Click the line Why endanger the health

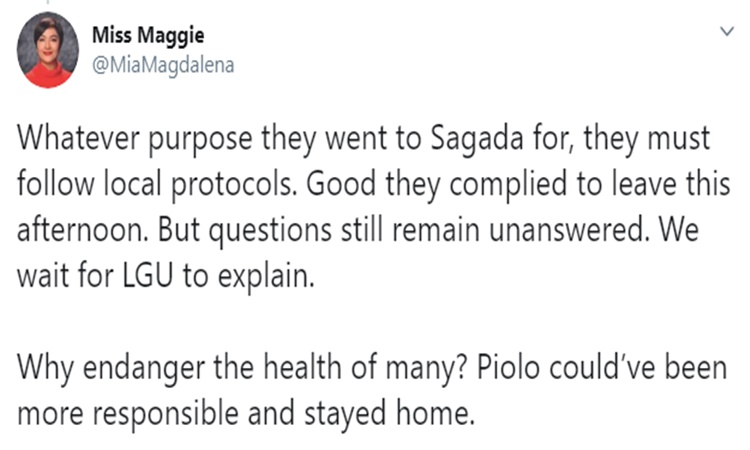[x=372, y=368]
